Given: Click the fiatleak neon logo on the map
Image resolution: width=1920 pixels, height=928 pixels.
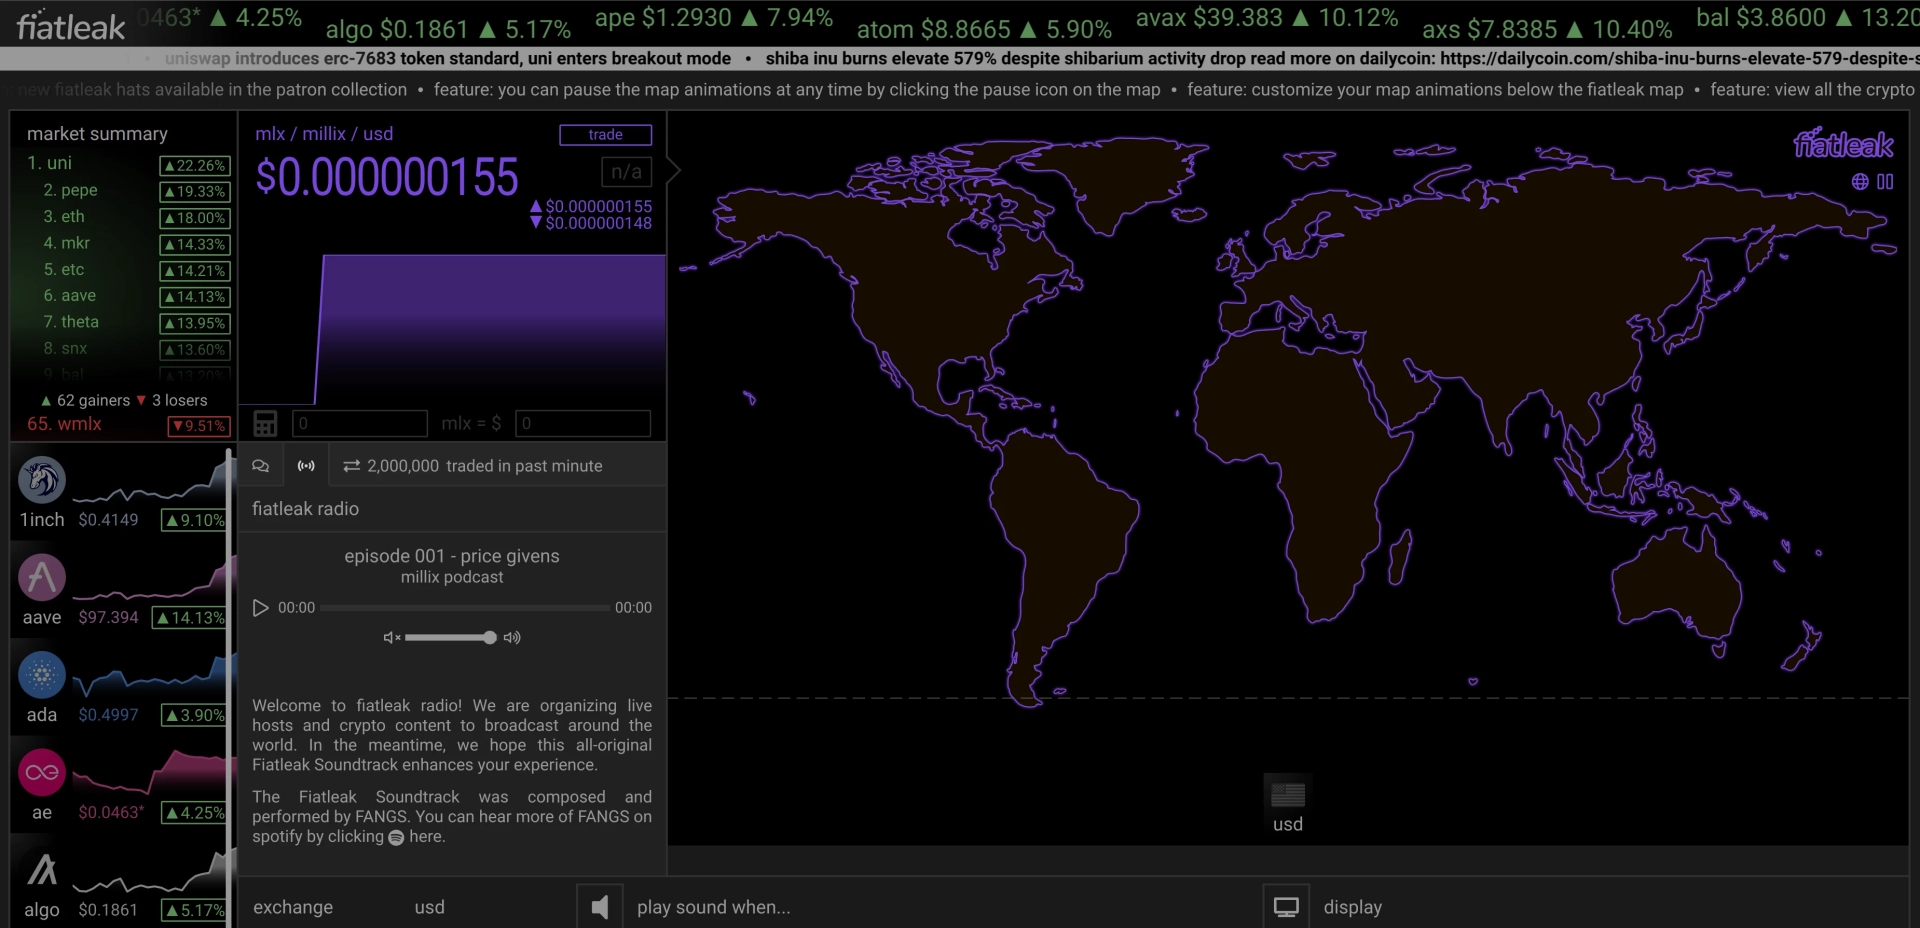Looking at the screenshot, I should click(1843, 145).
